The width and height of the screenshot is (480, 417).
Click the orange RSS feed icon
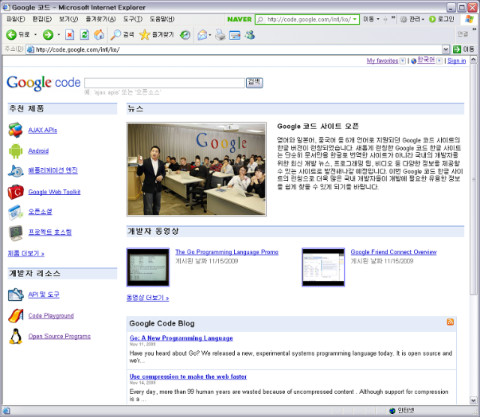450,322
